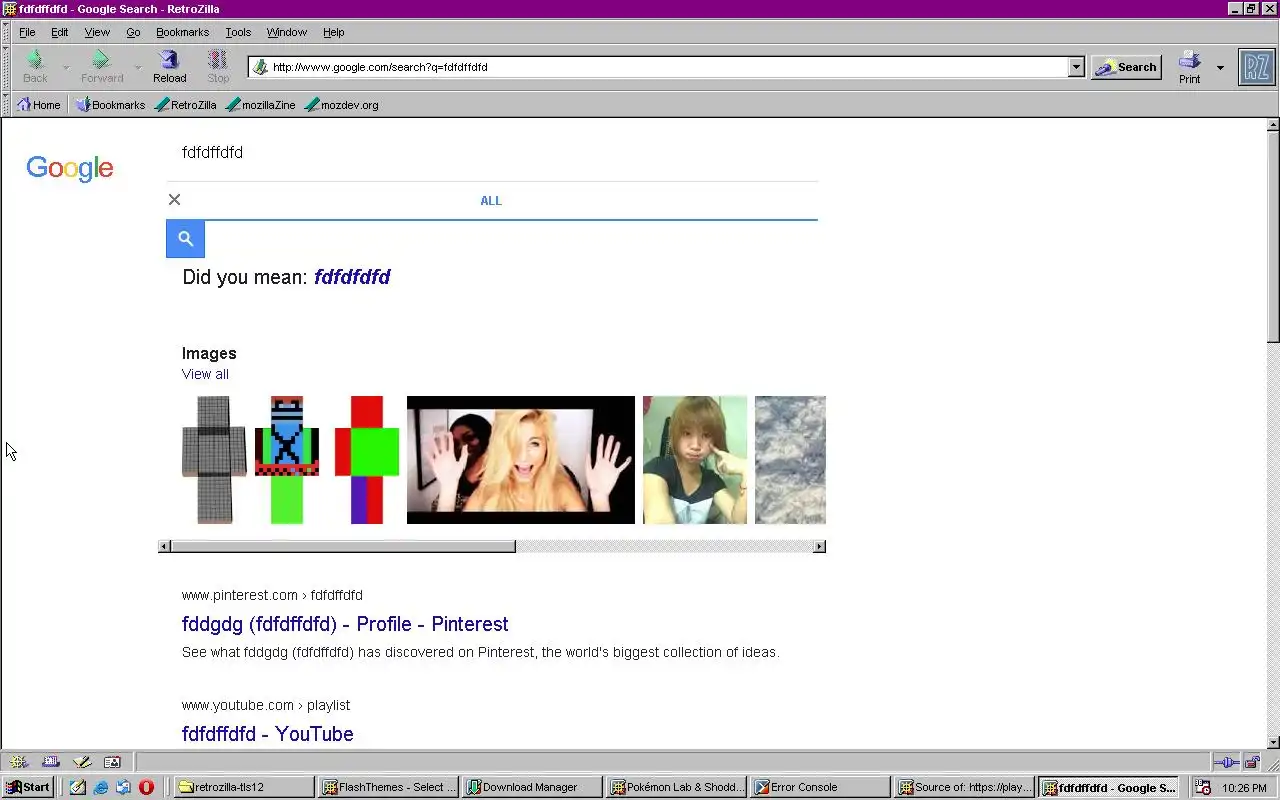Open the 'fdfdffdfd - YouTube' result
This screenshot has width=1280, height=800.
[x=268, y=734]
